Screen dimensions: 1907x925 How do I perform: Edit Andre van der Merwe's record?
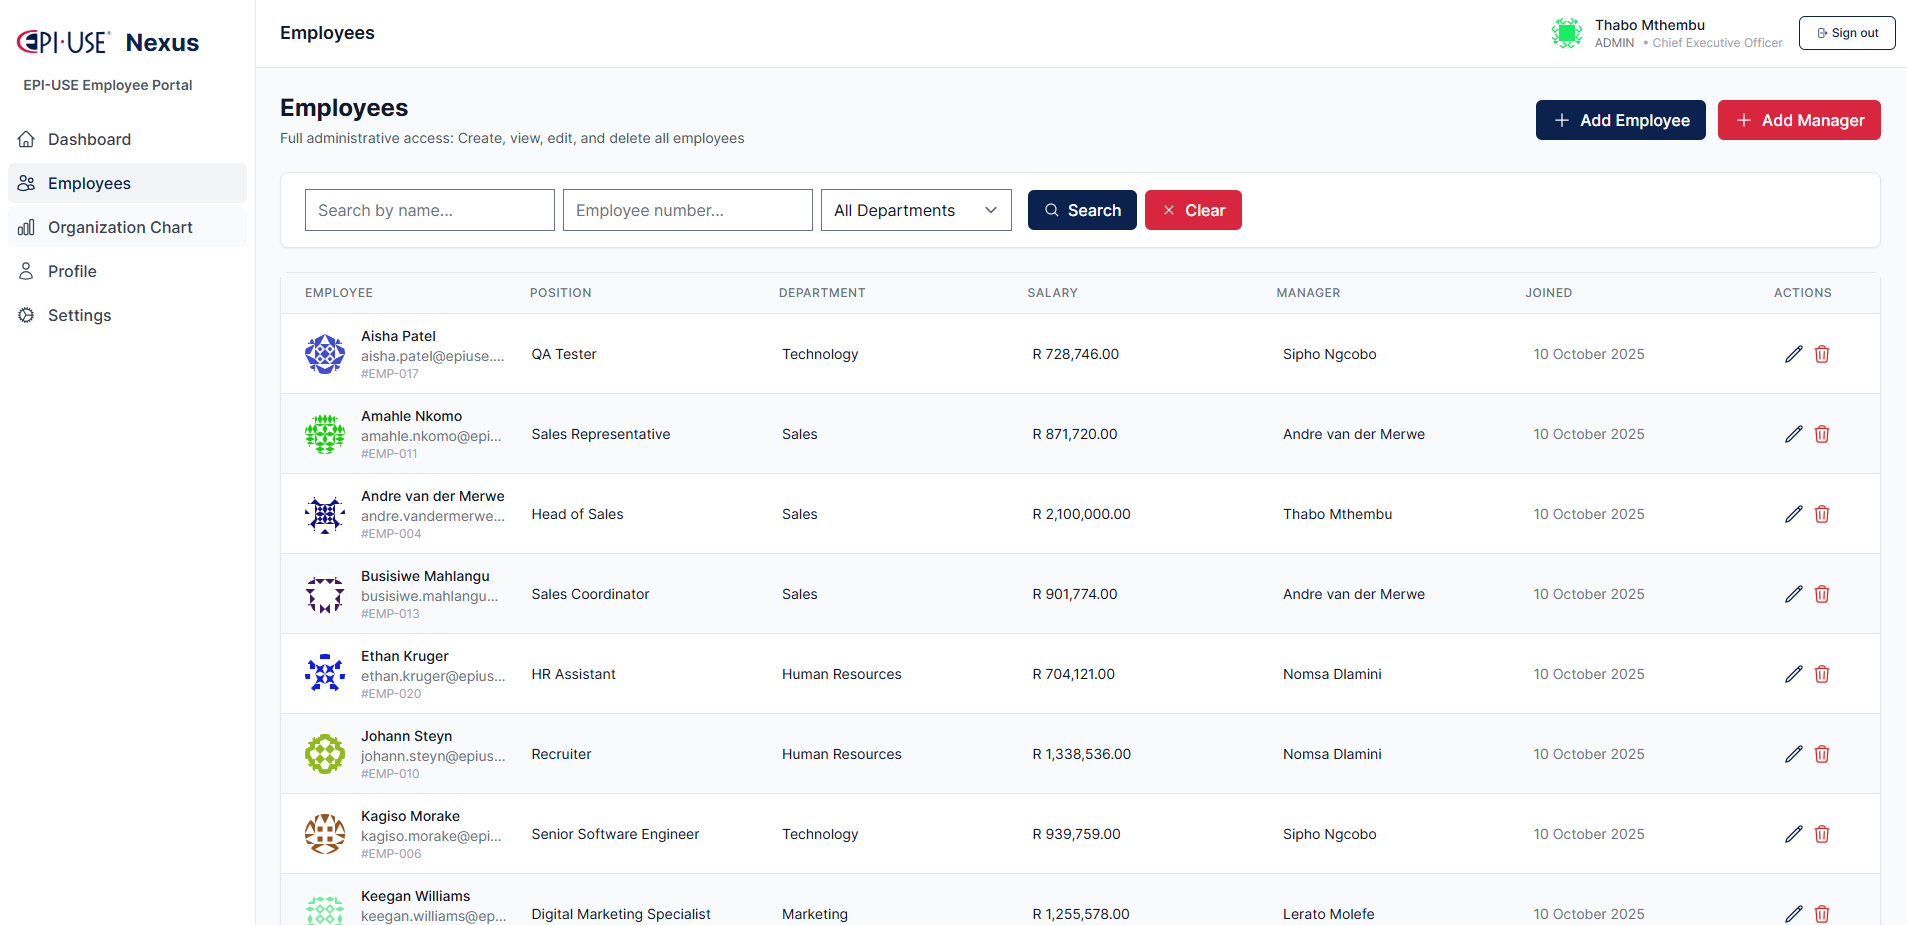(x=1793, y=514)
